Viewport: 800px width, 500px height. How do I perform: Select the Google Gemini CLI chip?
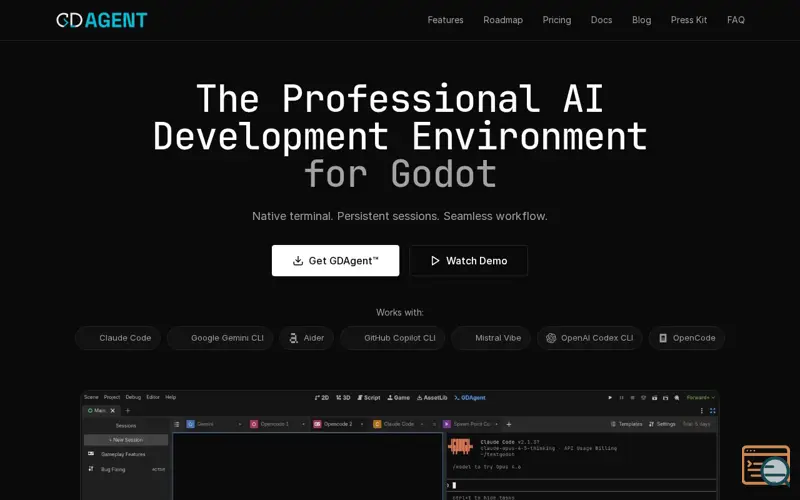(x=220, y=338)
